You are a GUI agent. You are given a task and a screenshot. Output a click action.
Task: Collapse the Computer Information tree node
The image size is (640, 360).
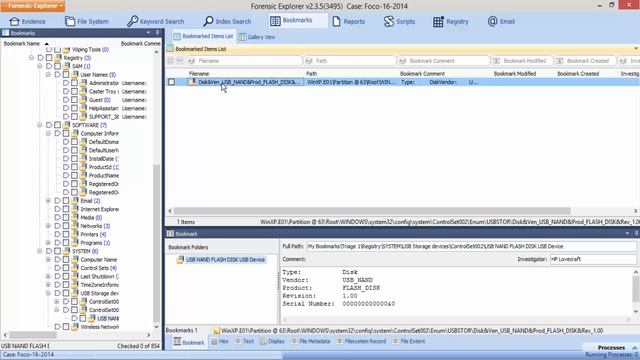48,133
